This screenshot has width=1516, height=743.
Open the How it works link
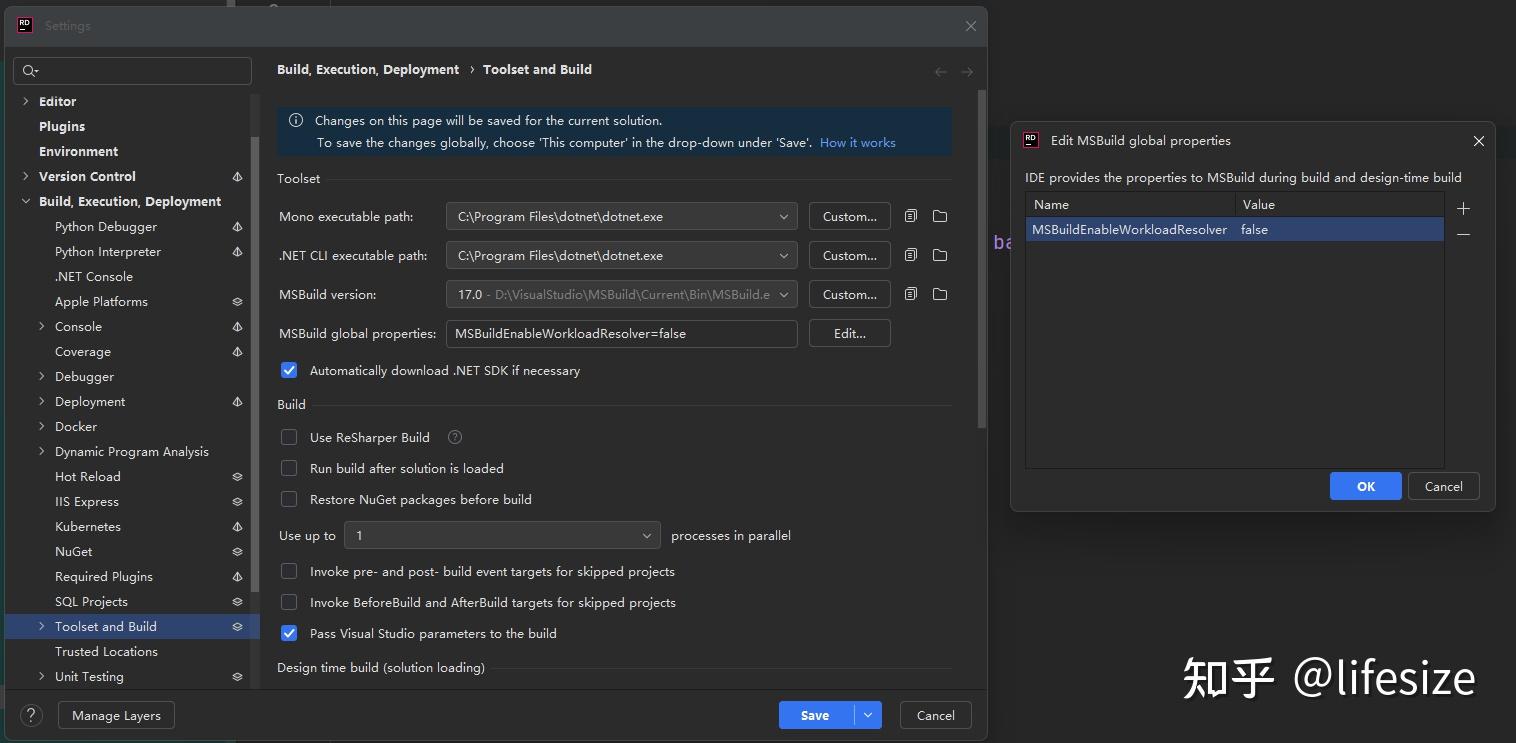pos(857,142)
